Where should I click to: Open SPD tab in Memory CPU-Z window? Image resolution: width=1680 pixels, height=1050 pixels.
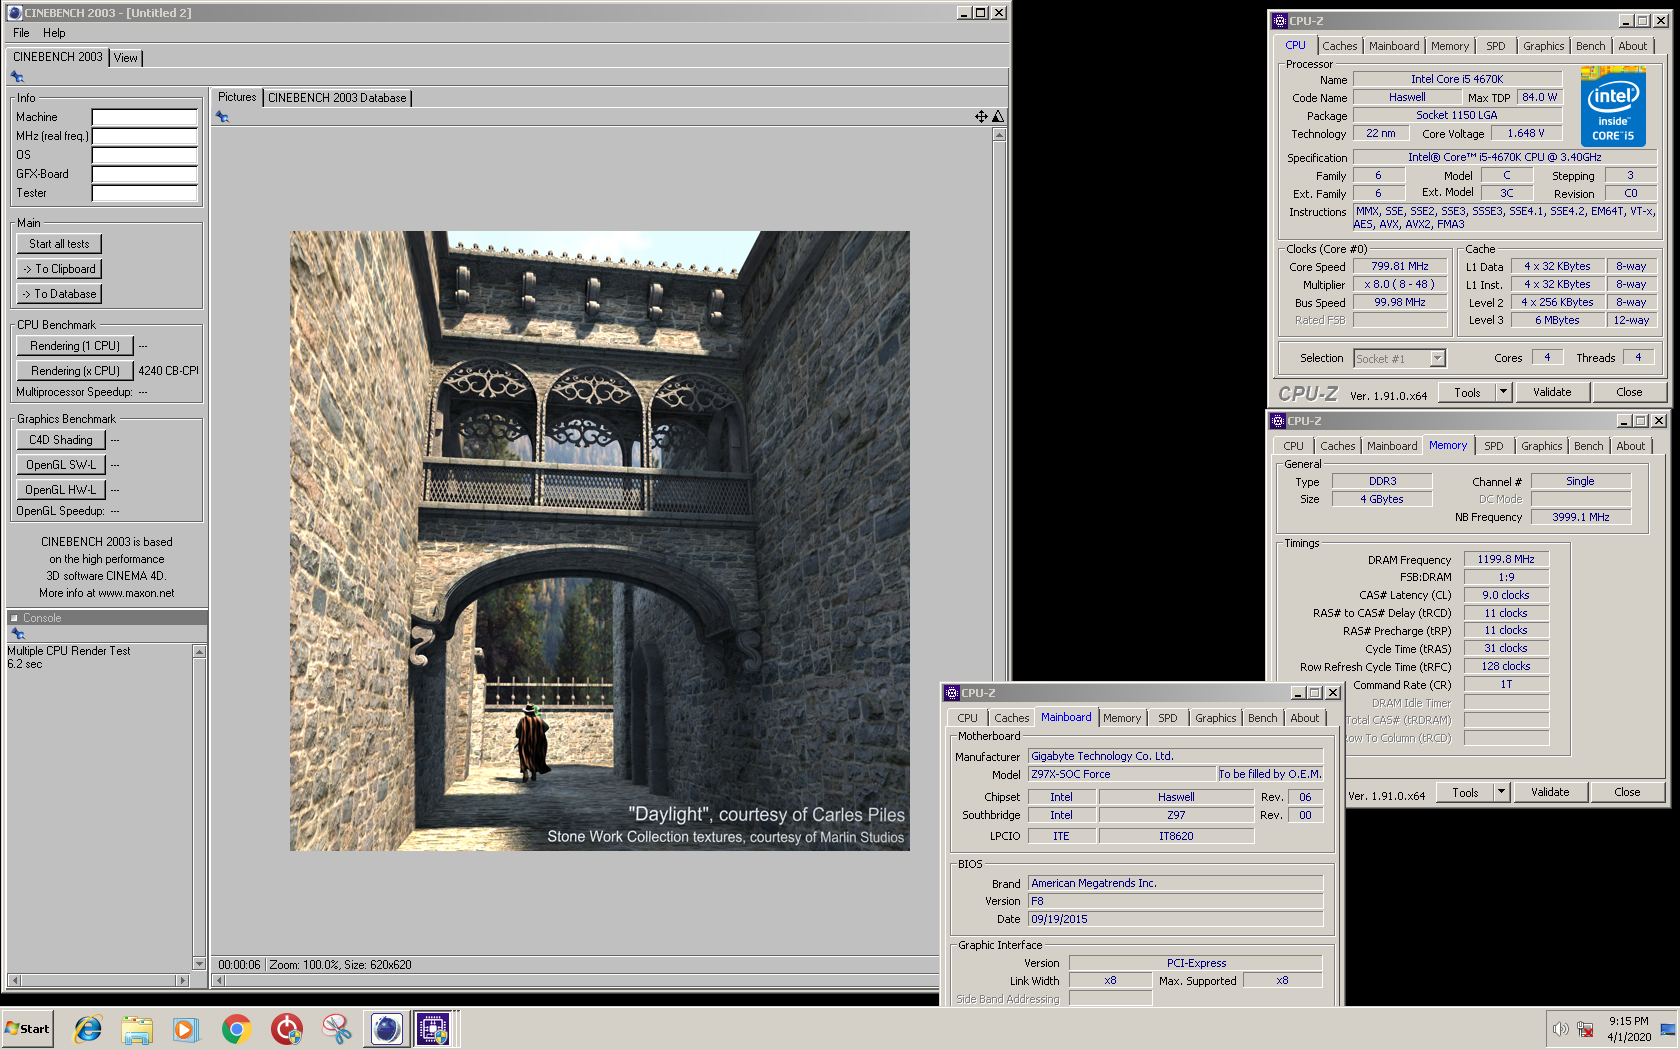click(x=1493, y=446)
